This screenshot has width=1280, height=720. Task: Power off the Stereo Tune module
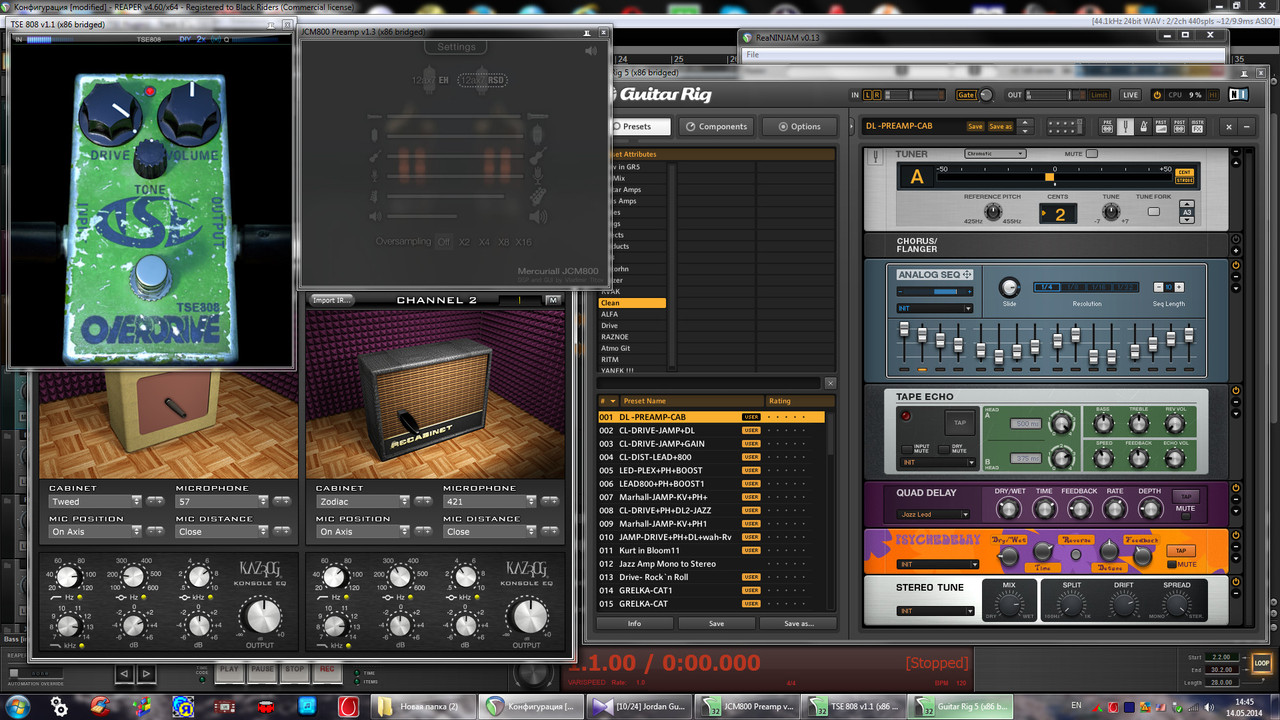pos(1236,584)
